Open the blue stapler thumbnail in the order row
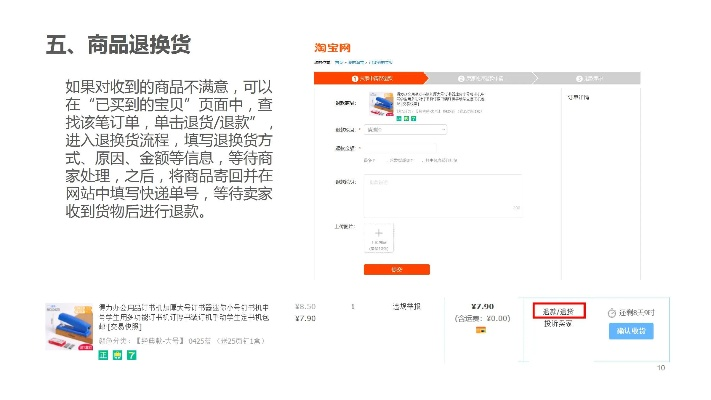This screenshot has width=711, height=400. click(x=69, y=327)
